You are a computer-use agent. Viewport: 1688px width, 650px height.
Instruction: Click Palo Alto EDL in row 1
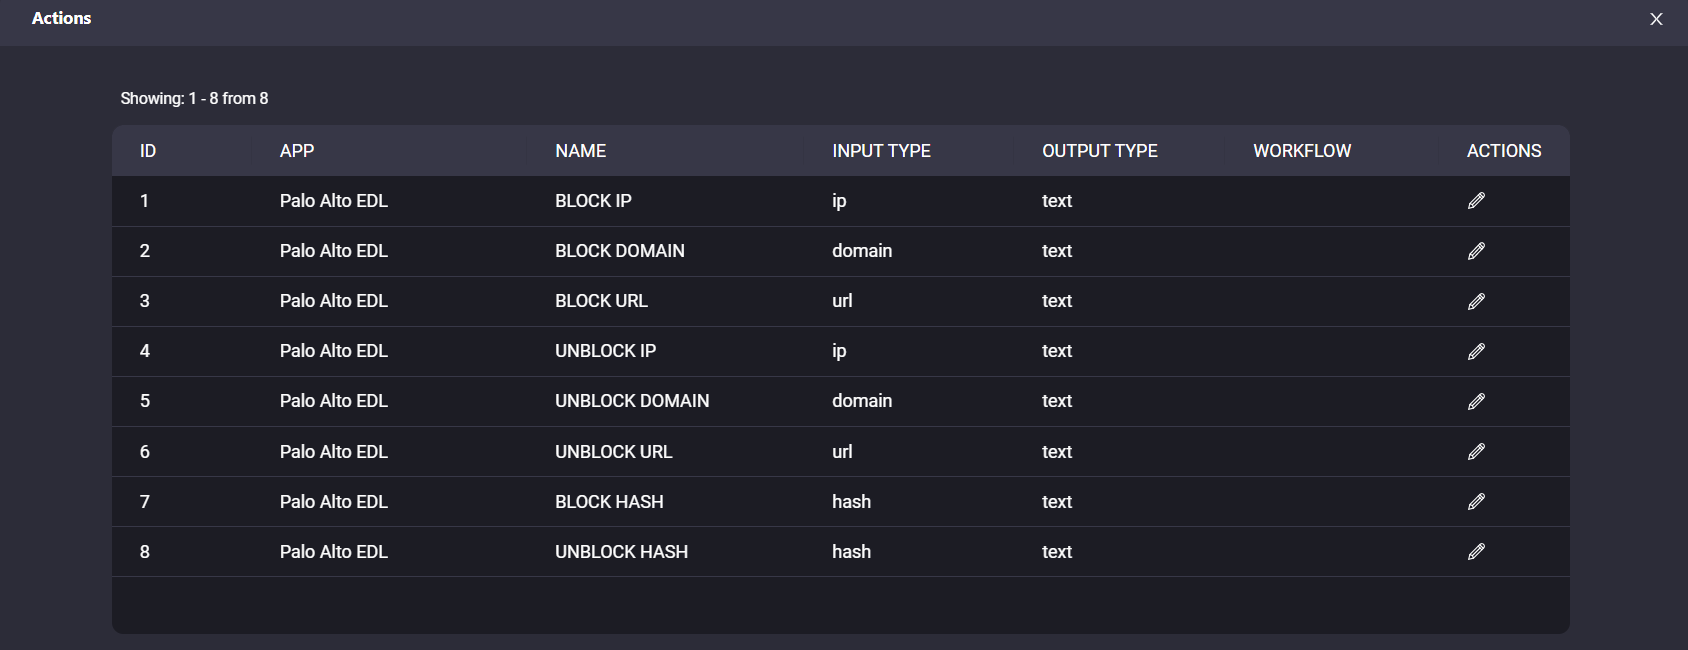pos(334,201)
